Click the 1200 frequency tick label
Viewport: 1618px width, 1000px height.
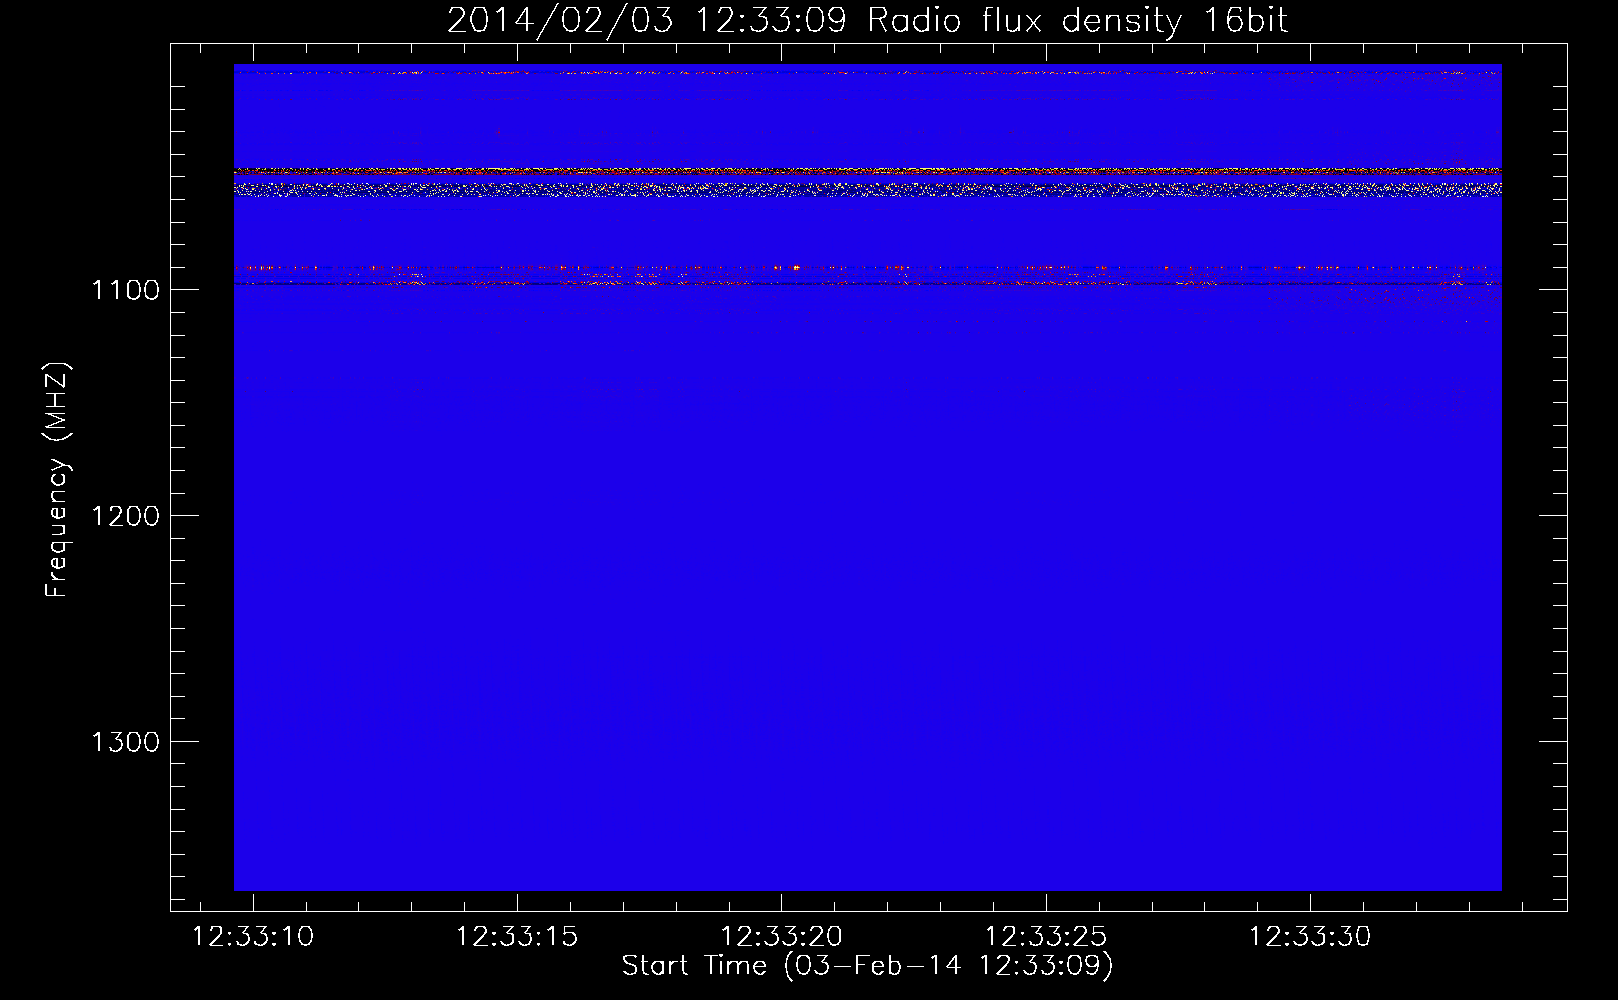tap(126, 516)
